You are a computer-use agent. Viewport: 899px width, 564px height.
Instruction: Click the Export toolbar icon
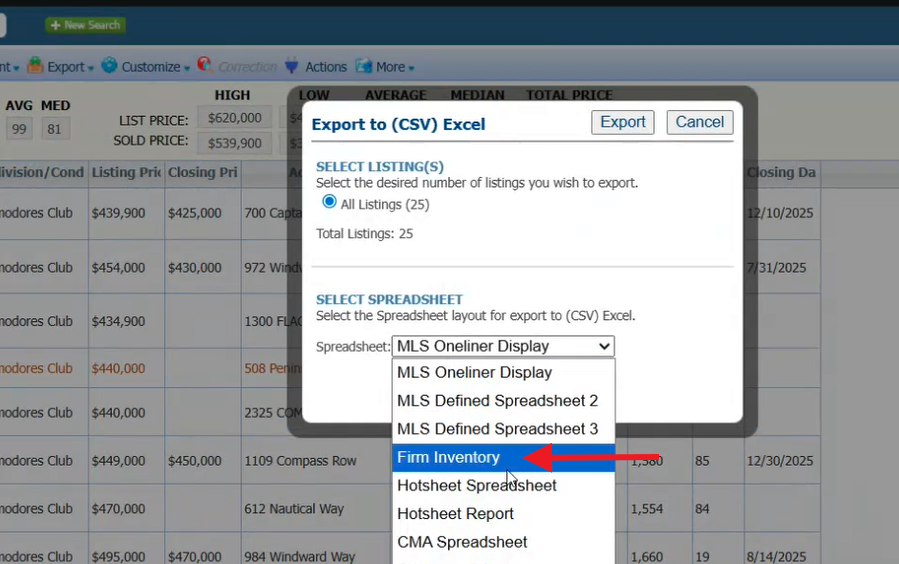pyautogui.click(x=35, y=66)
